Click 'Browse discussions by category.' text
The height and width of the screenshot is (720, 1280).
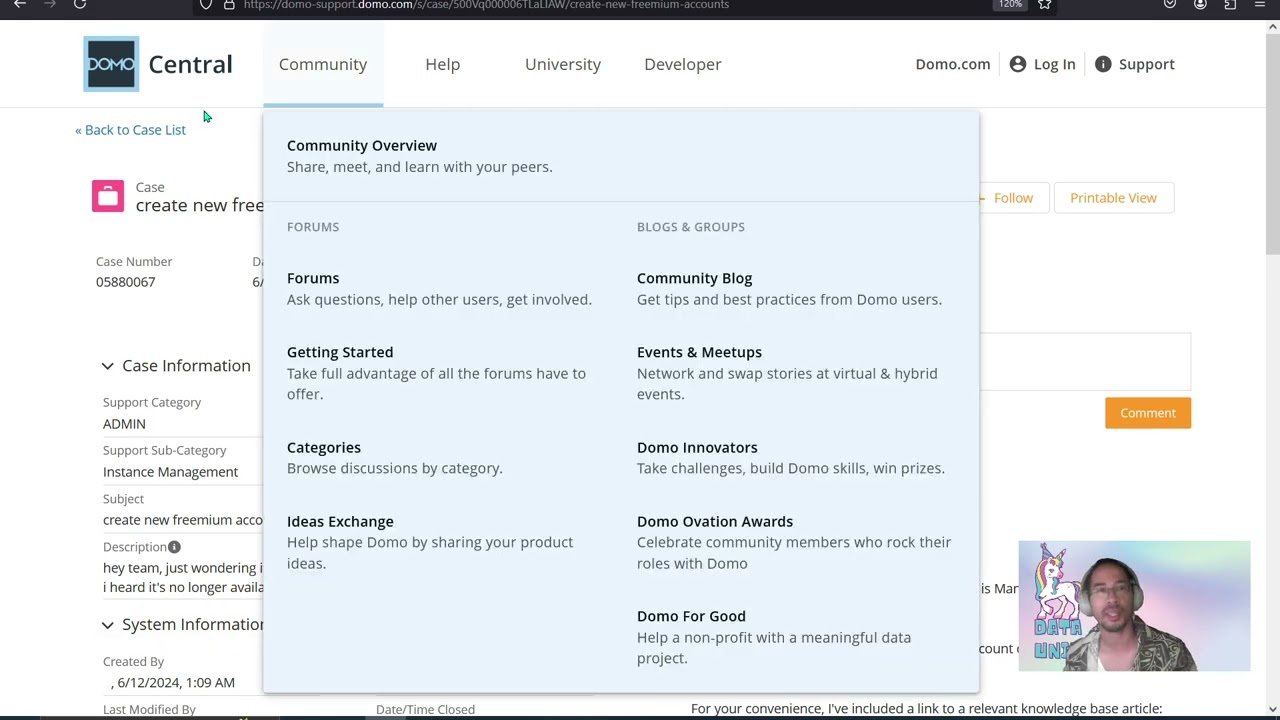coord(395,468)
